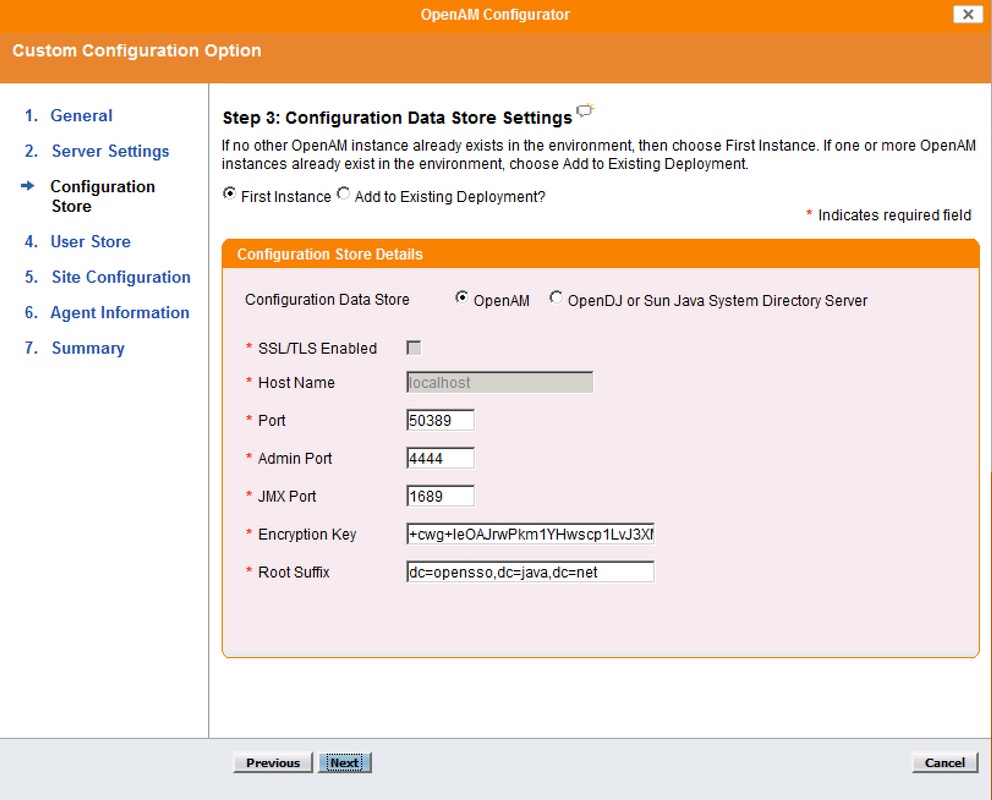Edit the Admin Port field
The image size is (992, 800).
click(x=439, y=458)
